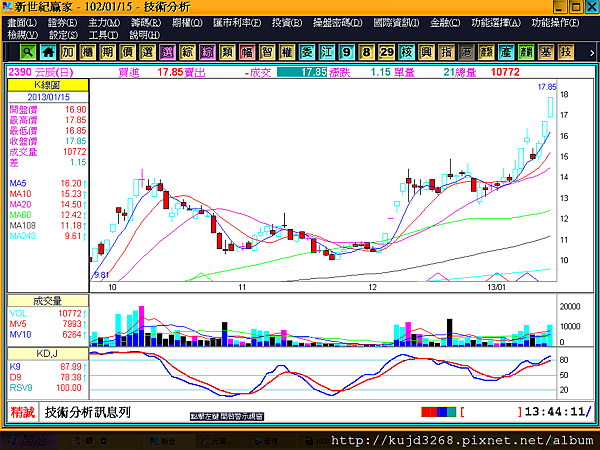Click the yellow K線圖 panel header
600x450 pixels.
click(x=48, y=85)
